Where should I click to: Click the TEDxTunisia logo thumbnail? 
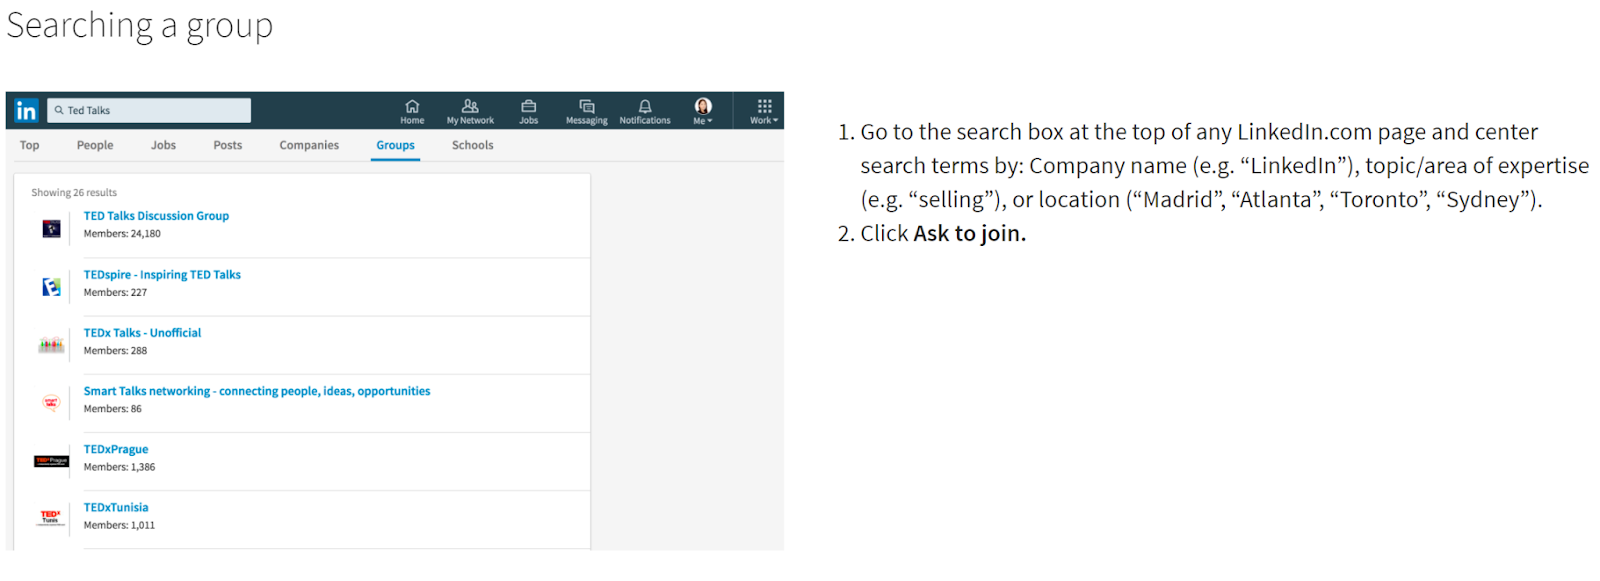tap(51, 518)
